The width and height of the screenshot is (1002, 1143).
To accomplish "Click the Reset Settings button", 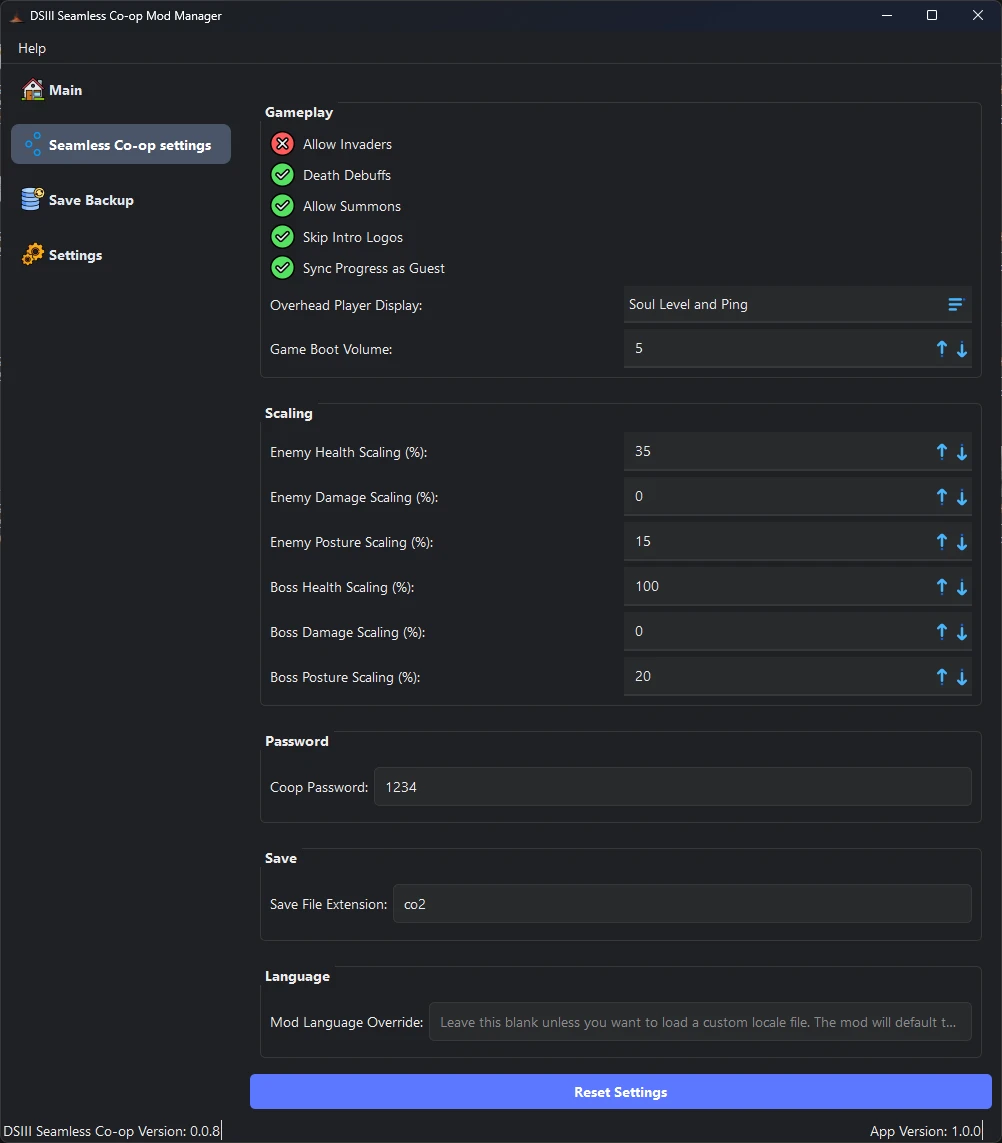I will pyautogui.click(x=621, y=1091).
